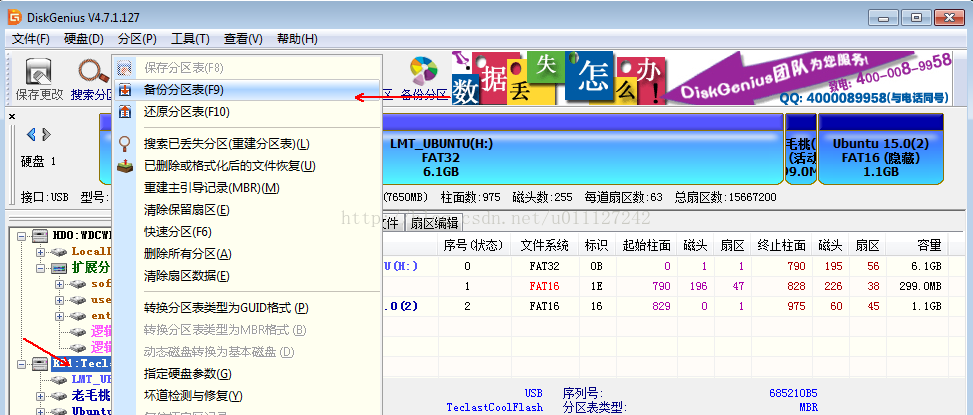
Task: Click the 标识 column header
Action: click(597, 246)
